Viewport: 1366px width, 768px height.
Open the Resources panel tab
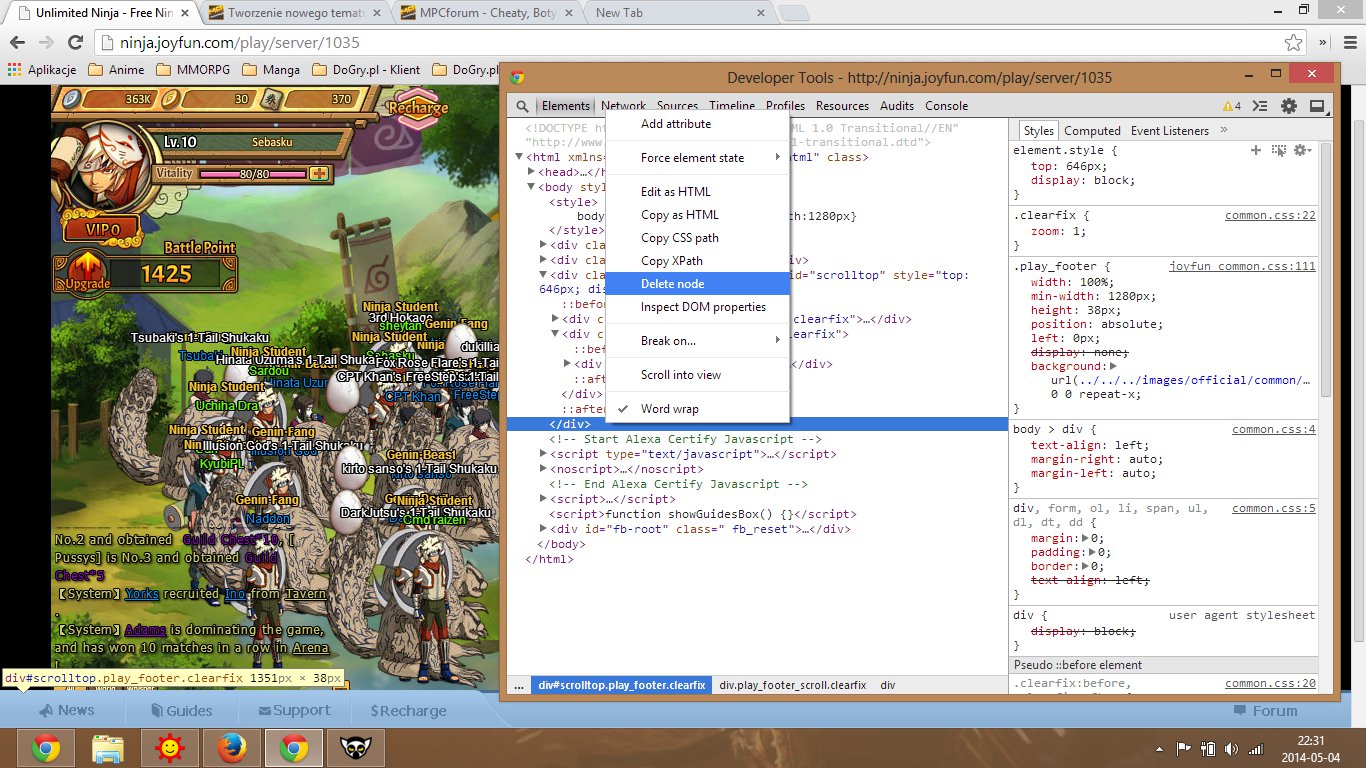(842, 106)
